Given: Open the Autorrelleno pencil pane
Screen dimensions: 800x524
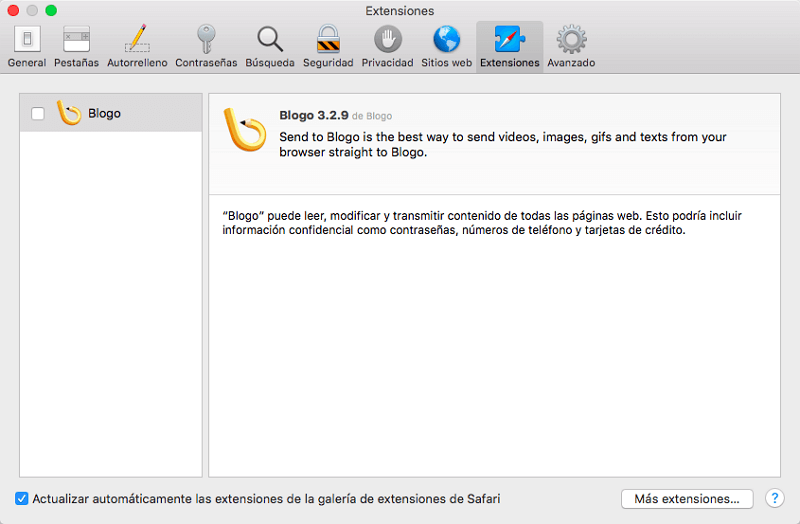Looking at the screenshot, I should (137, 46).
